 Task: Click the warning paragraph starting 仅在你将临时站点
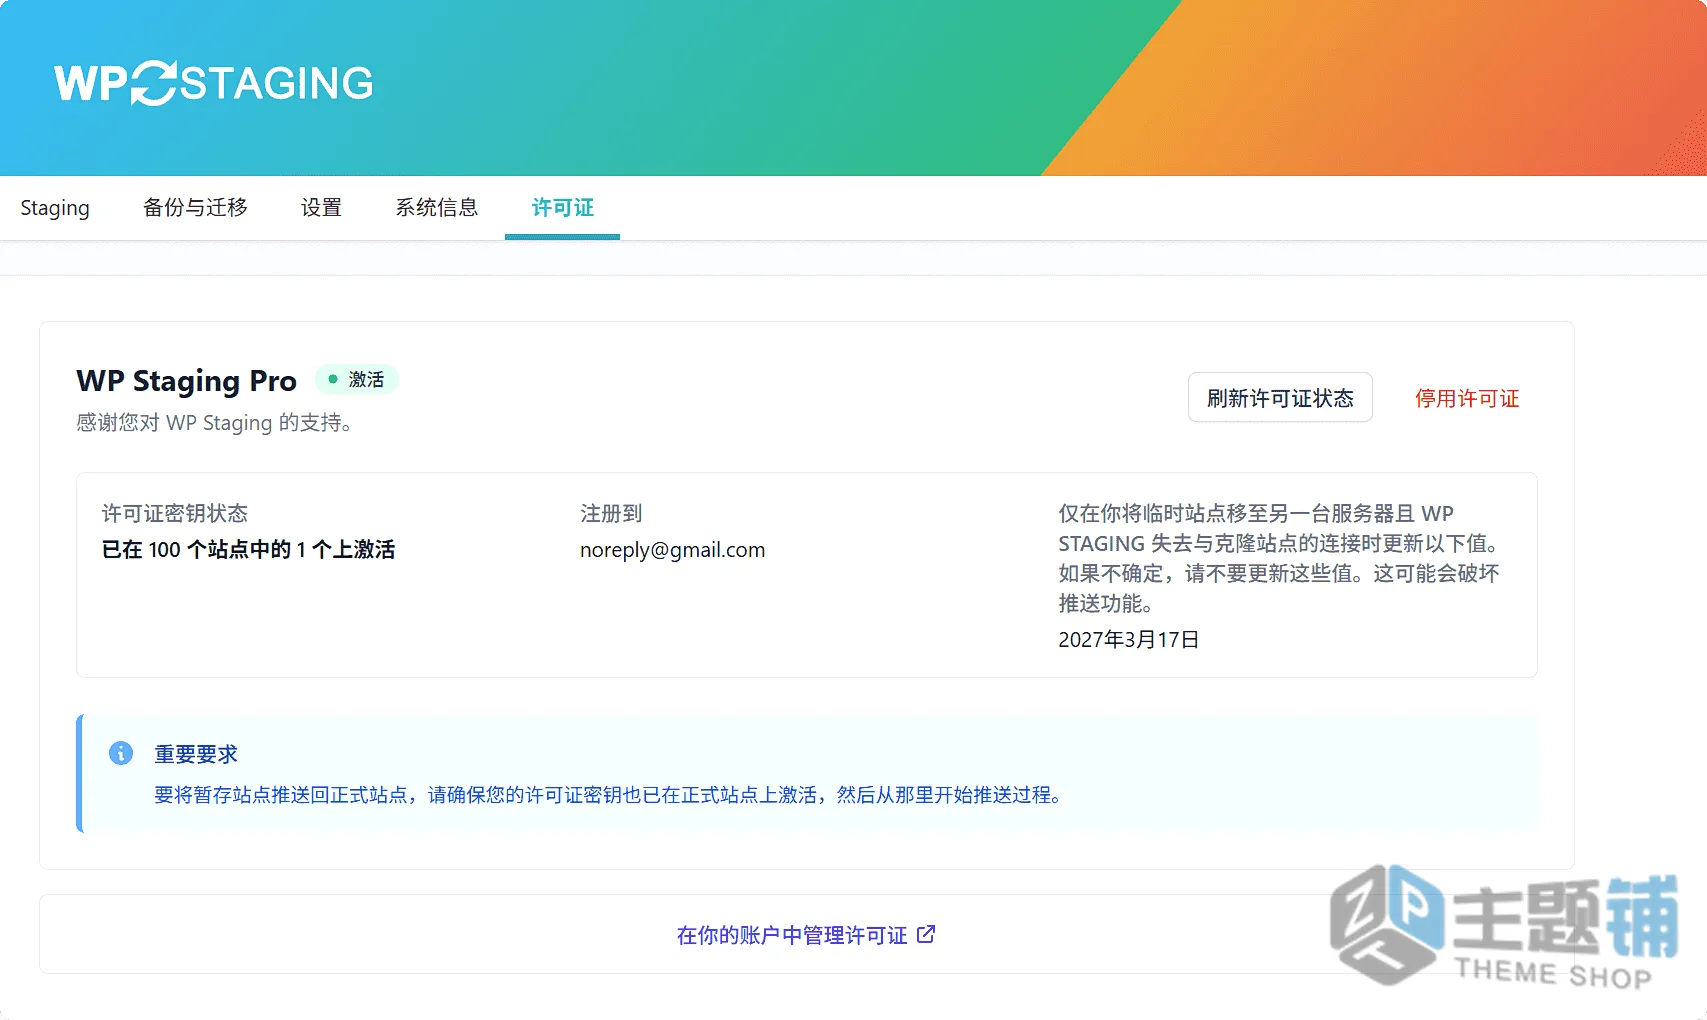1279,558
